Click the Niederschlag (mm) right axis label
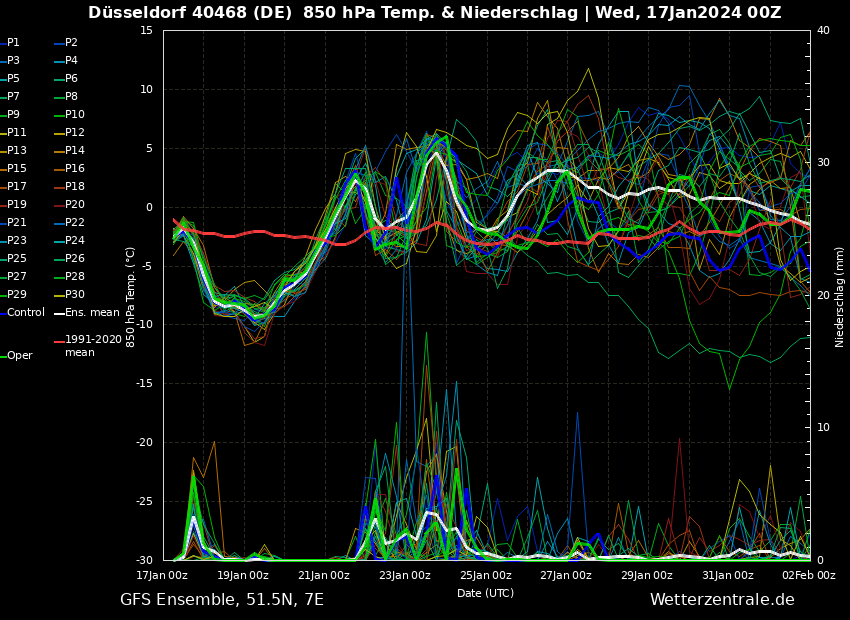The image size is (850, 620). pos(840,296)
